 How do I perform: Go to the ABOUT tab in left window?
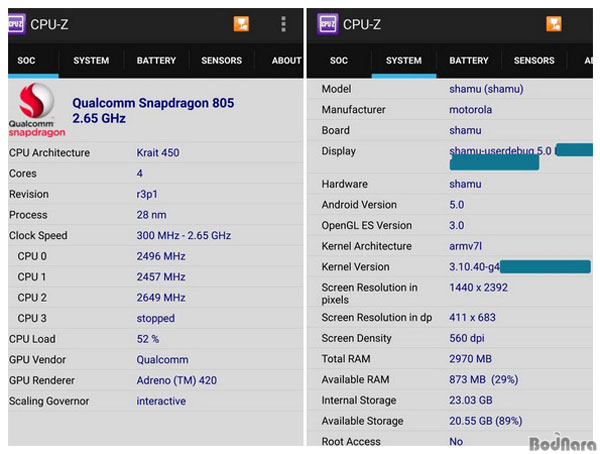click(x=285, y=61)
